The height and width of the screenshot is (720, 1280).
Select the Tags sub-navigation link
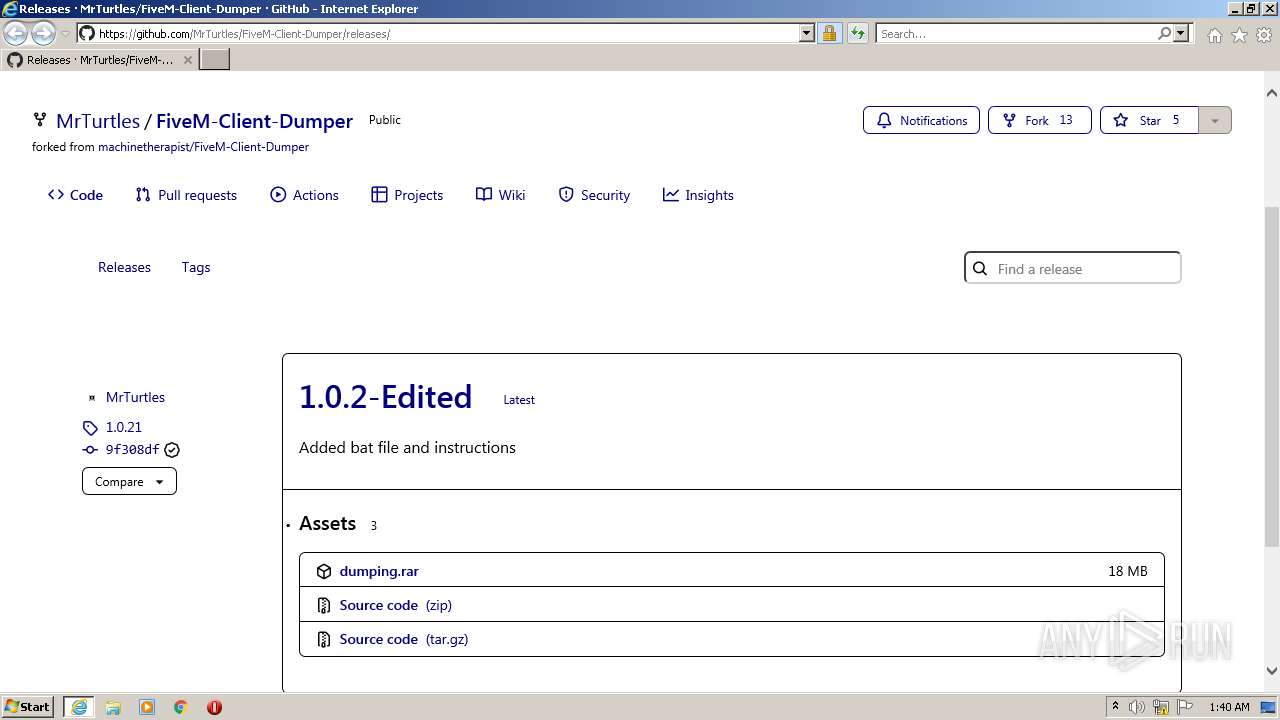(x=196, y=267)
